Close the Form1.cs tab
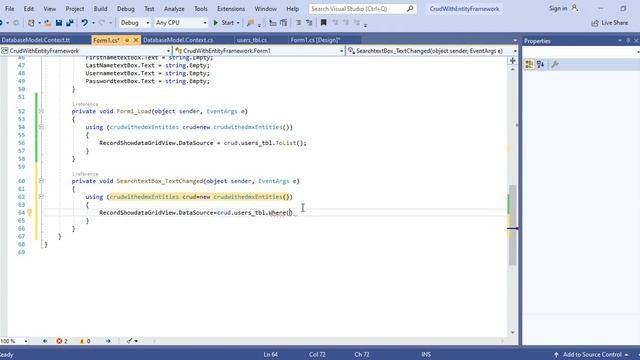The width and height of the screenshot is (640, 360). point(136,40)
